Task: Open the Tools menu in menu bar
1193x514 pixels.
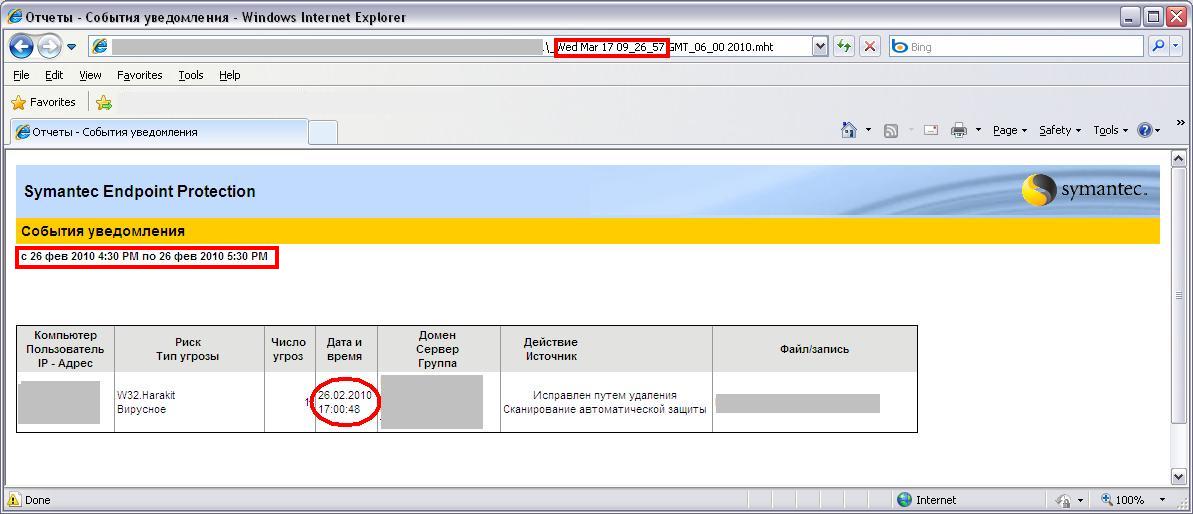Action: tap(191, 75)
